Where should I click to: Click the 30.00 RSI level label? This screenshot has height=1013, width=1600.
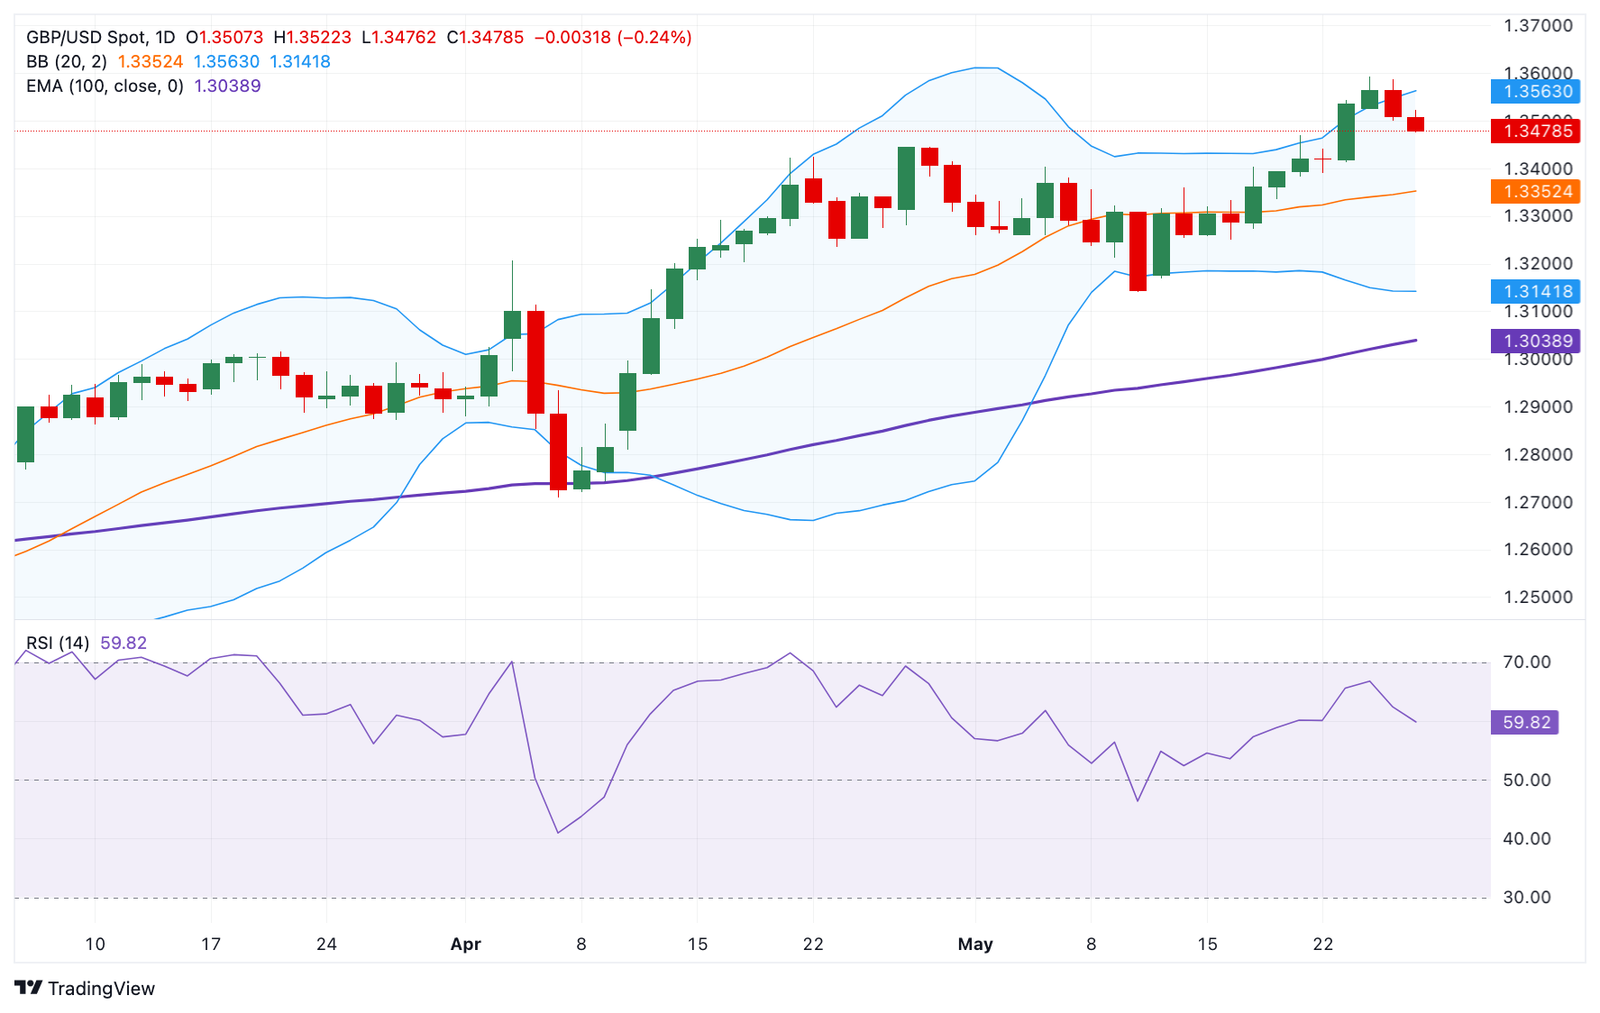1527,897
